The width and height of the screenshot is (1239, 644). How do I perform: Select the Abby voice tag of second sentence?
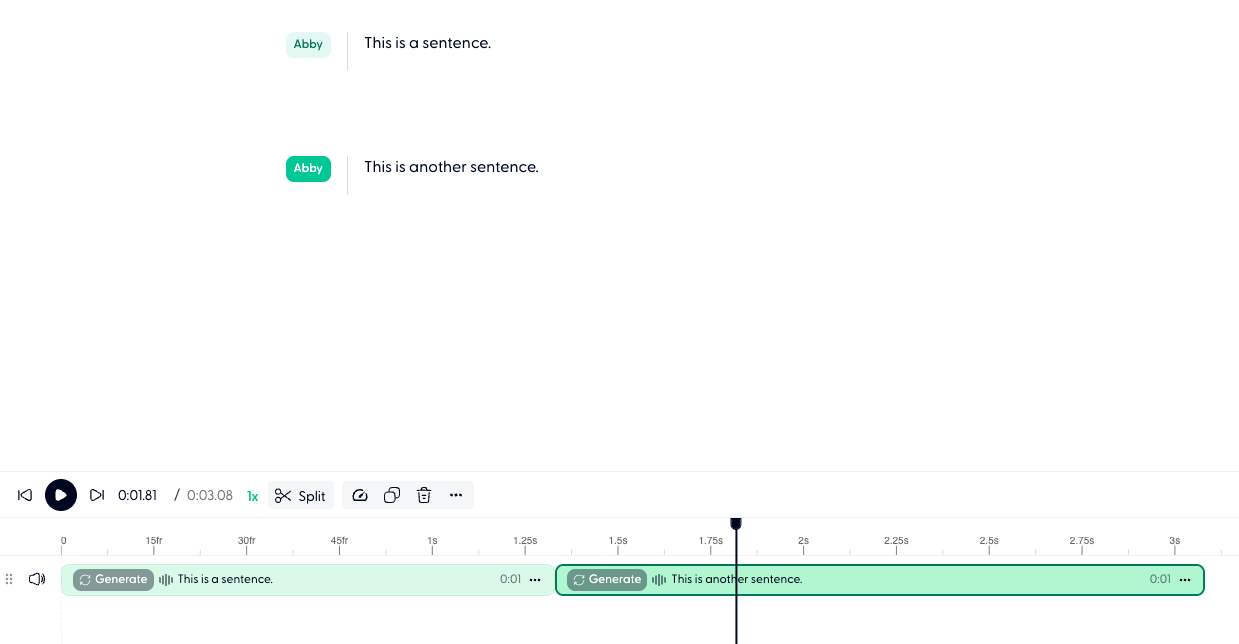pyautogui.click(x=308, y=168)
